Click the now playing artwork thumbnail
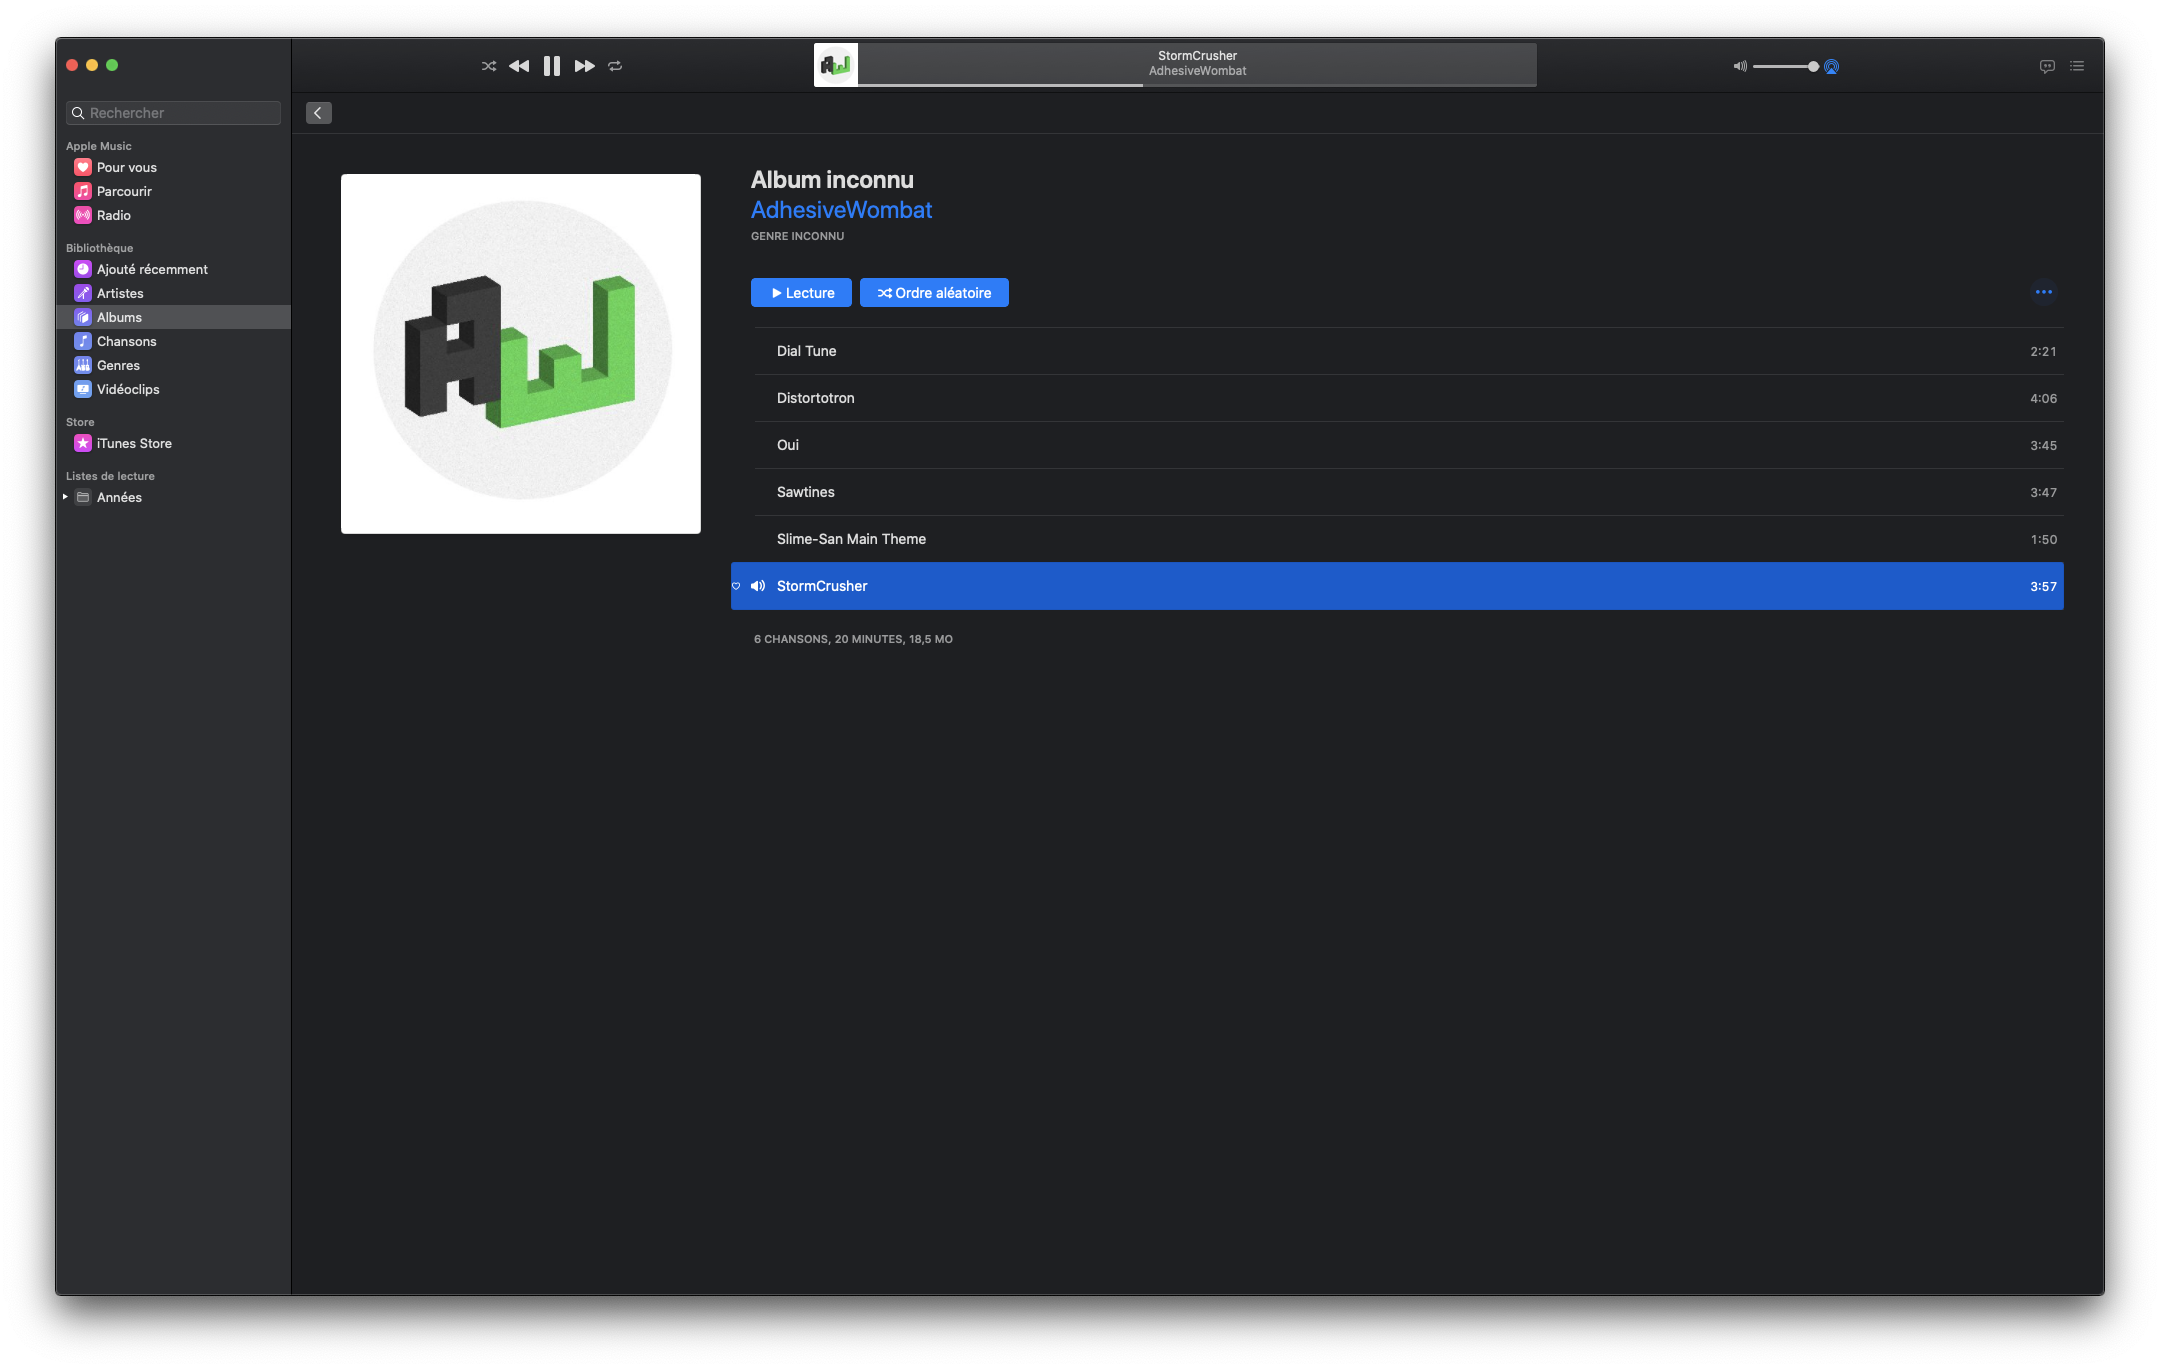Screen dimensions: 2160x1369 click(835, 65)
